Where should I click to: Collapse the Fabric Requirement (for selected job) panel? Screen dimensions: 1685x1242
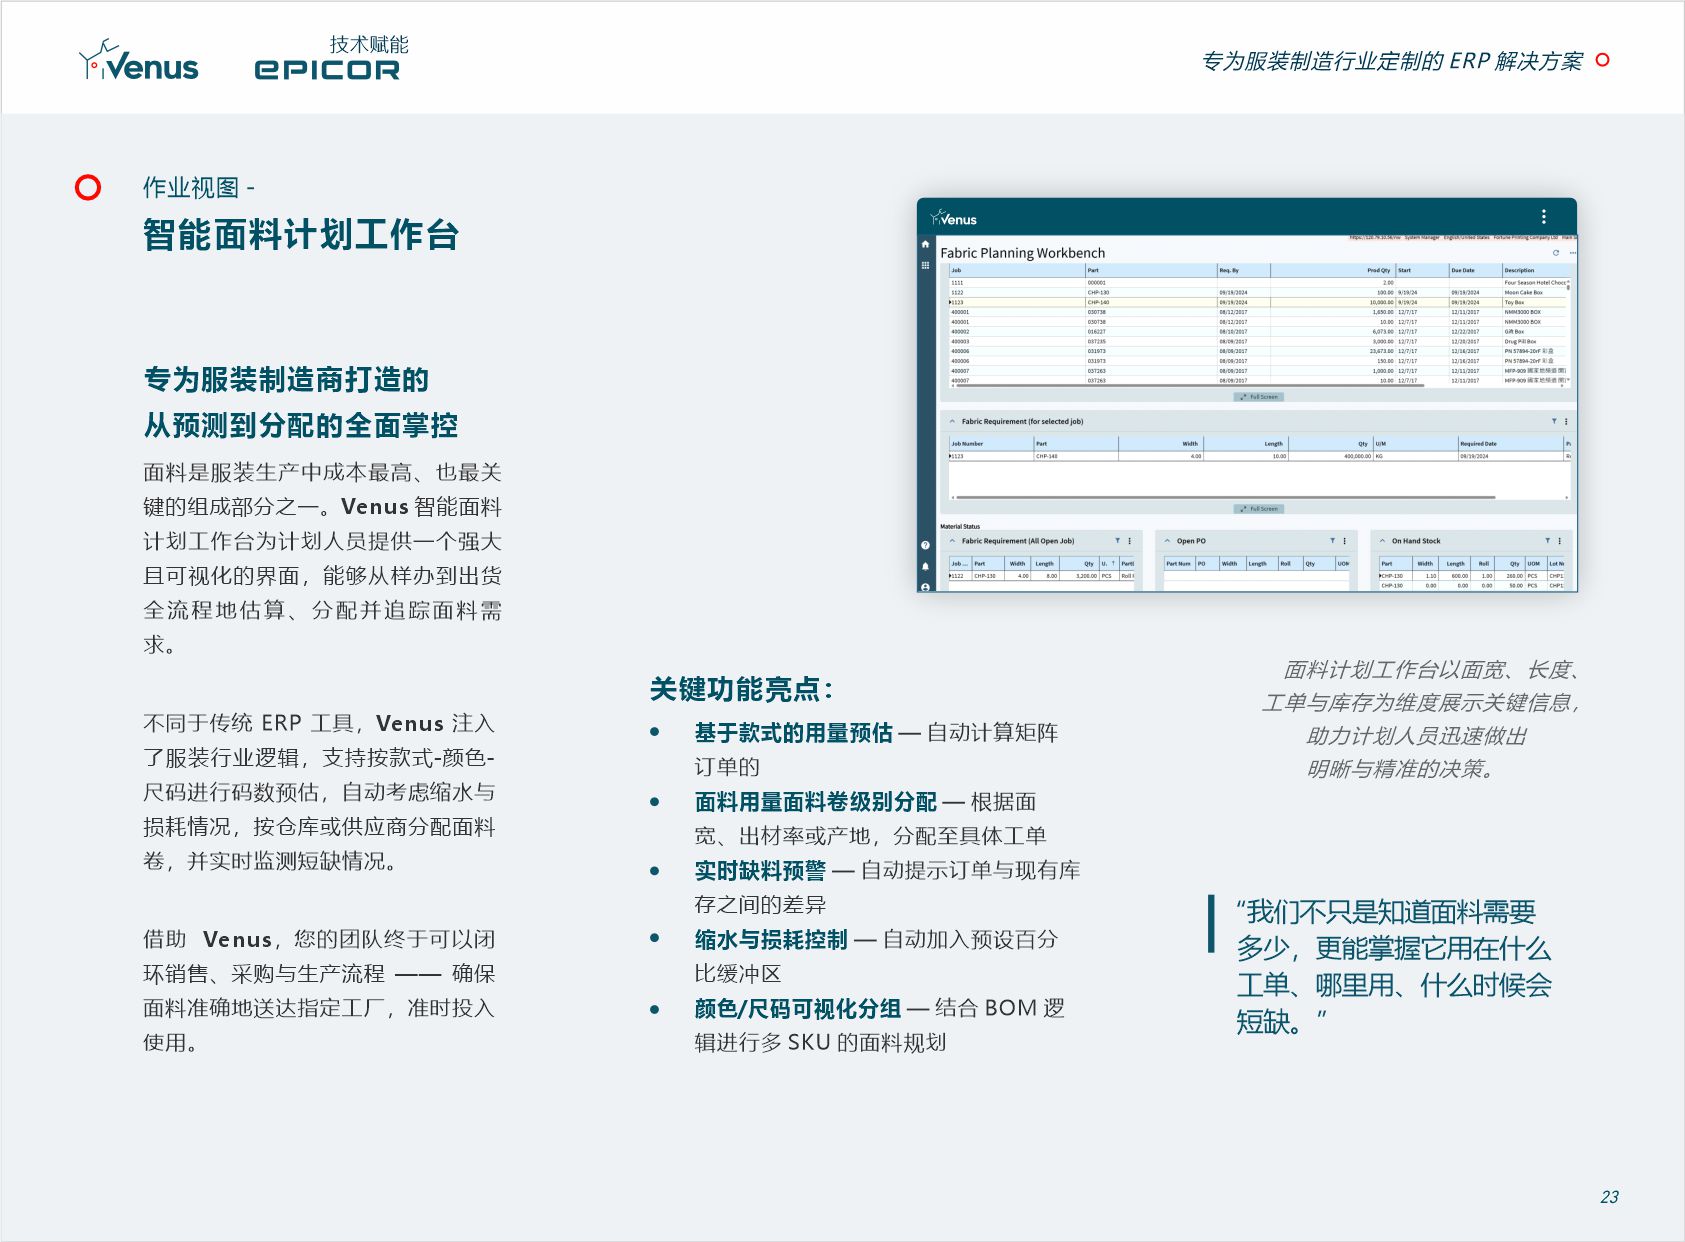click(952, 421)
